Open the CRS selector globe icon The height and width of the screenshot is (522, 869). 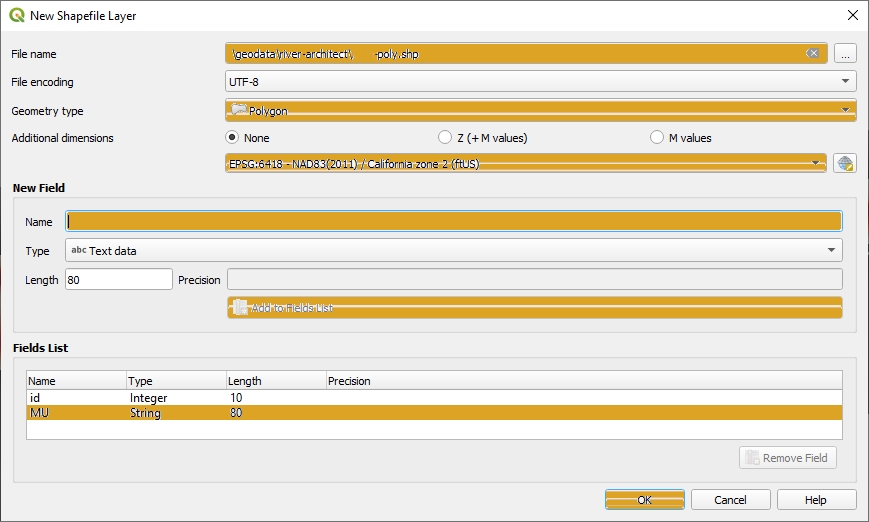(845, 163)
